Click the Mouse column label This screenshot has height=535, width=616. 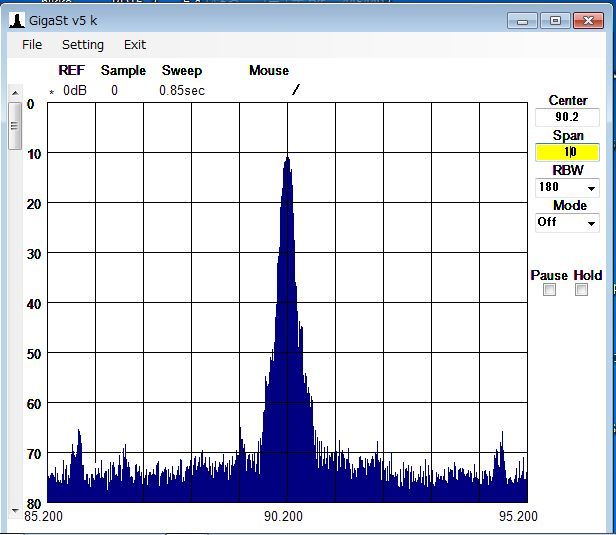tap(269, 70)
